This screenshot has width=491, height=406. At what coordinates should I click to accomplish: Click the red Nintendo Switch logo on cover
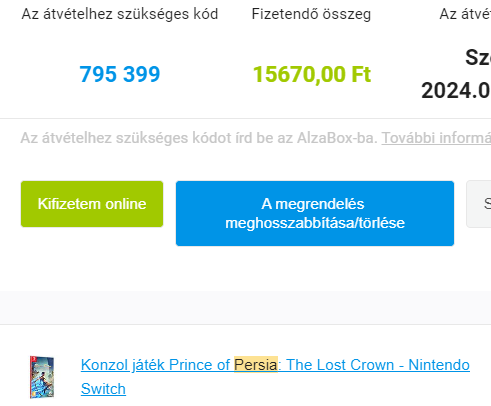click(33, 359)
